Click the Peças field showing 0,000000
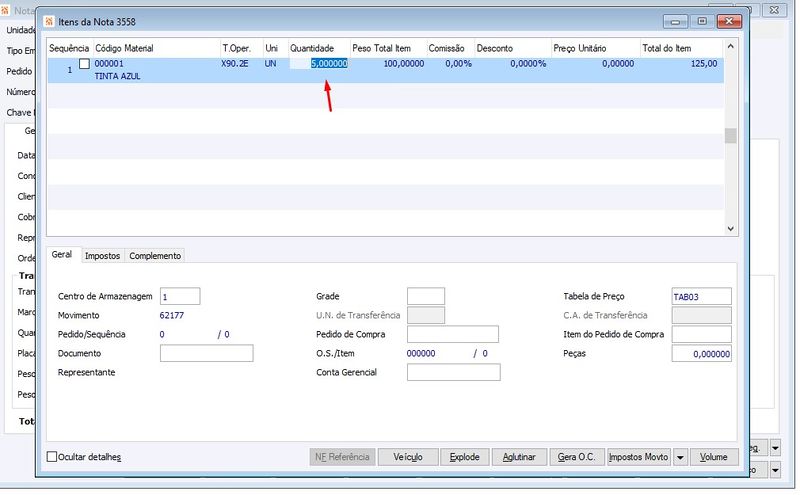This screenshot has width=800, height=495. point(702,354)
